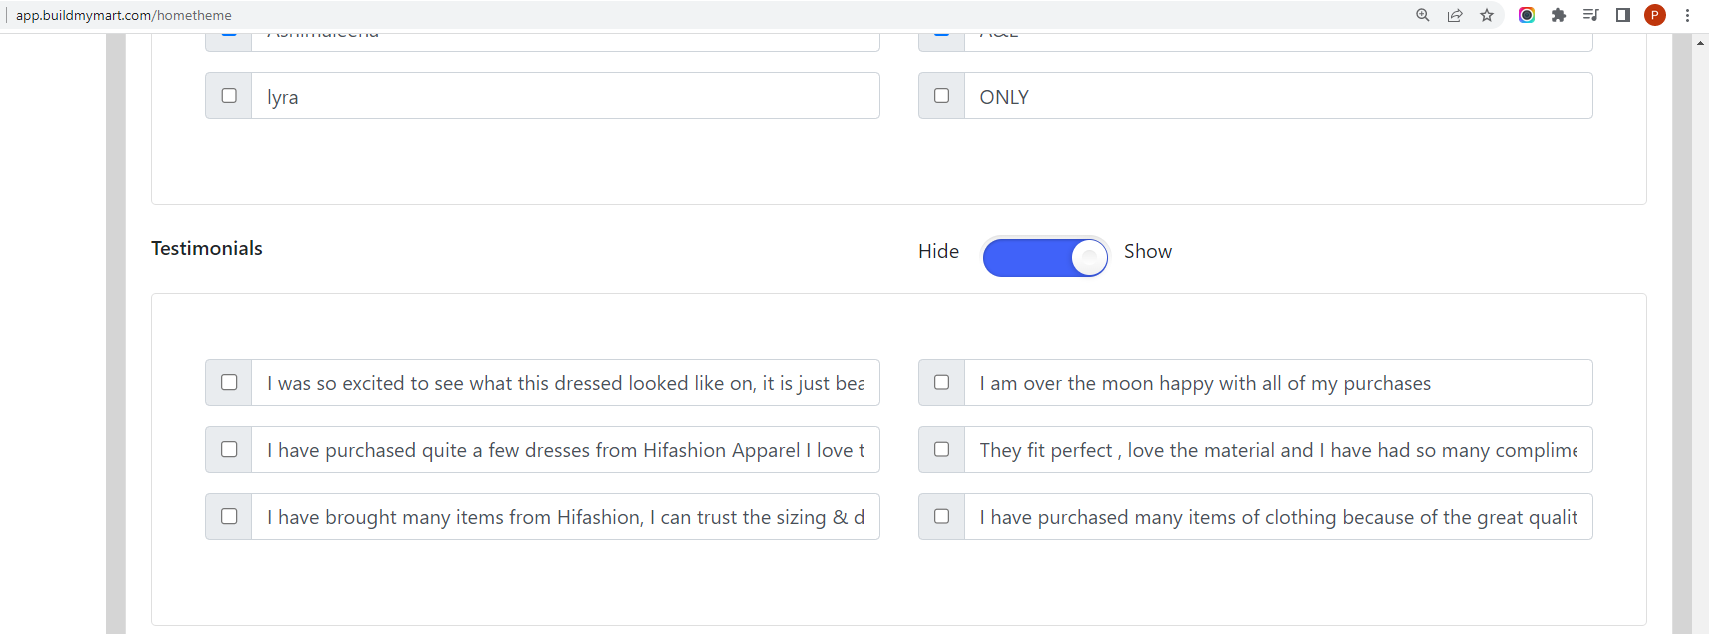Click 'I can trust the sizing' testimonial text
Screen dimensions: 1709x634
(x=565, y=517)
